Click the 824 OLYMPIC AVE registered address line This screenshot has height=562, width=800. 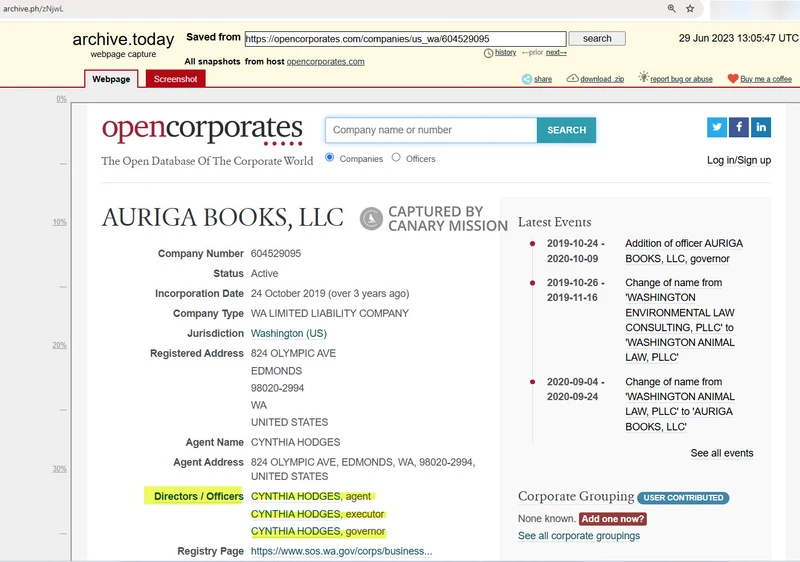click(x=293, y=353)
